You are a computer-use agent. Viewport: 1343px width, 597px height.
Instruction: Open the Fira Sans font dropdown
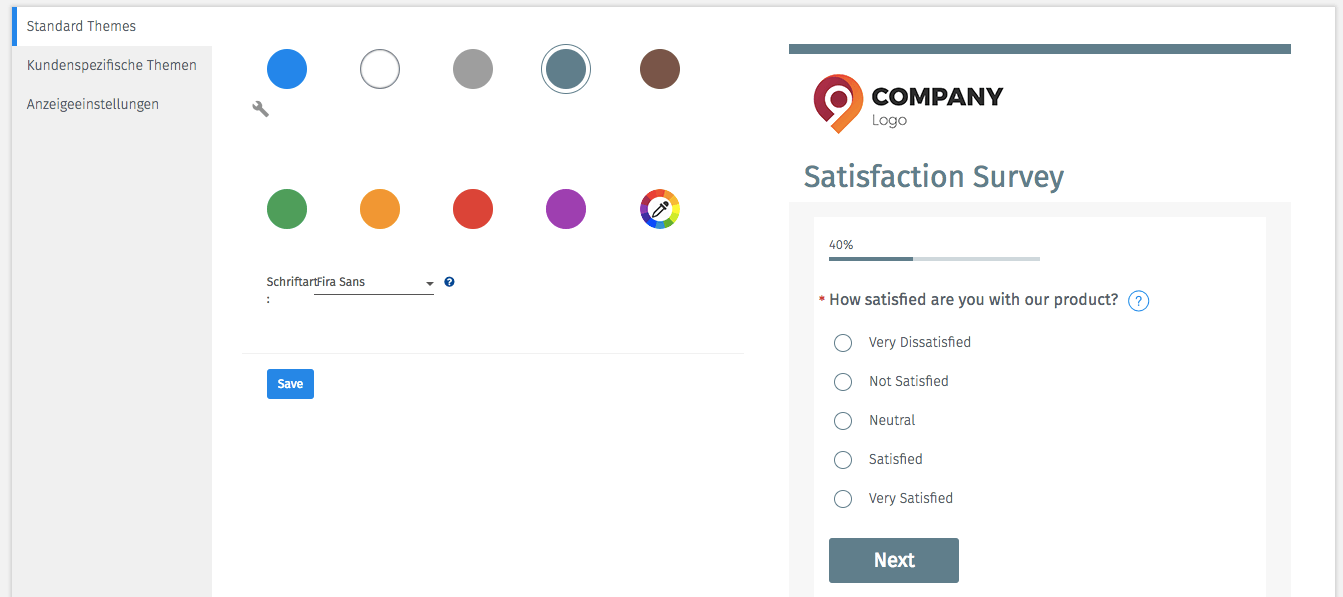(x=374, y=283)
